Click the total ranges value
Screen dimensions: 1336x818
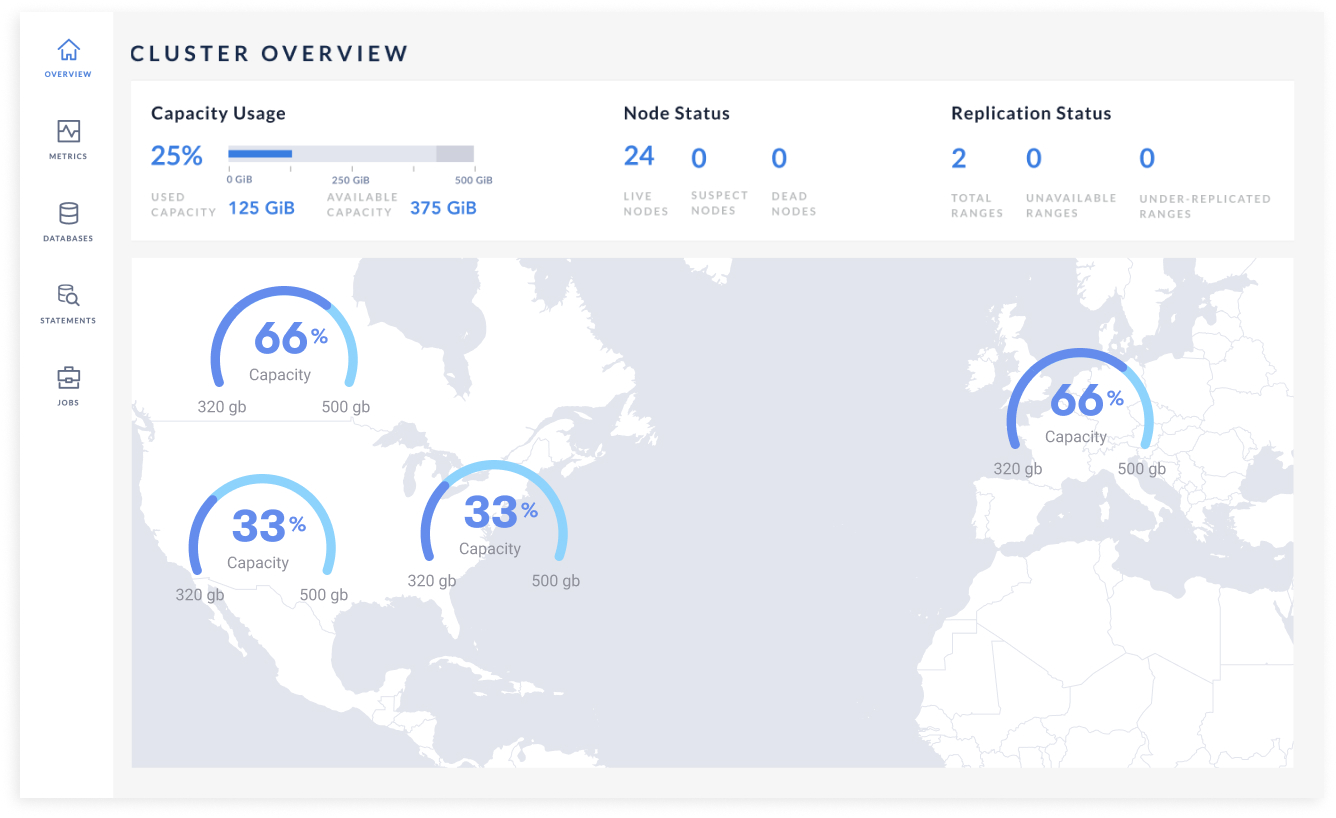pos(959,158)
